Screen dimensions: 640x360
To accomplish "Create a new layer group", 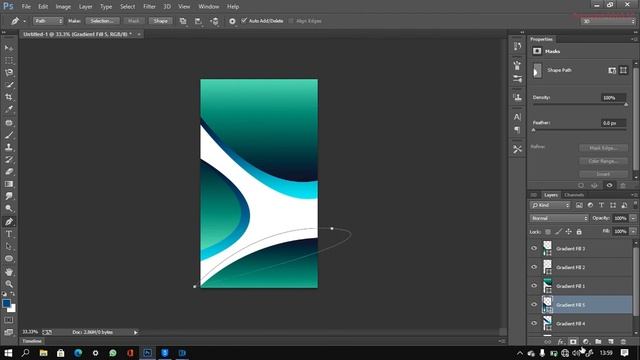I will point(598,341).
